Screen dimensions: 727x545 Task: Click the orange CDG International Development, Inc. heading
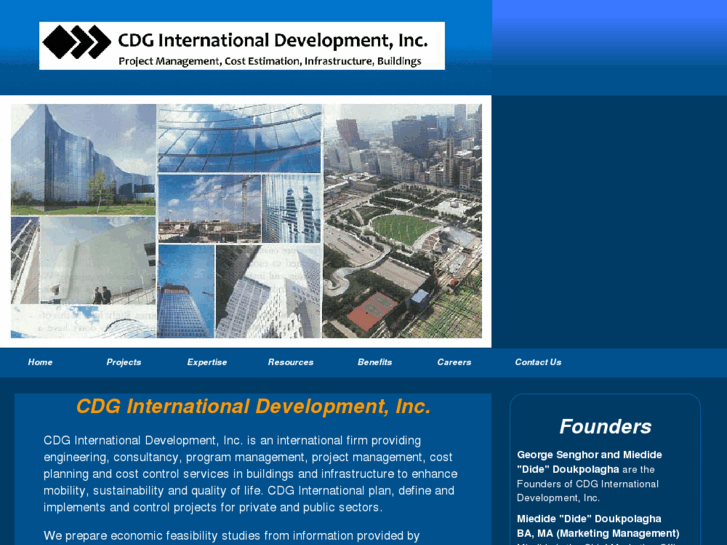coord(253,406)
